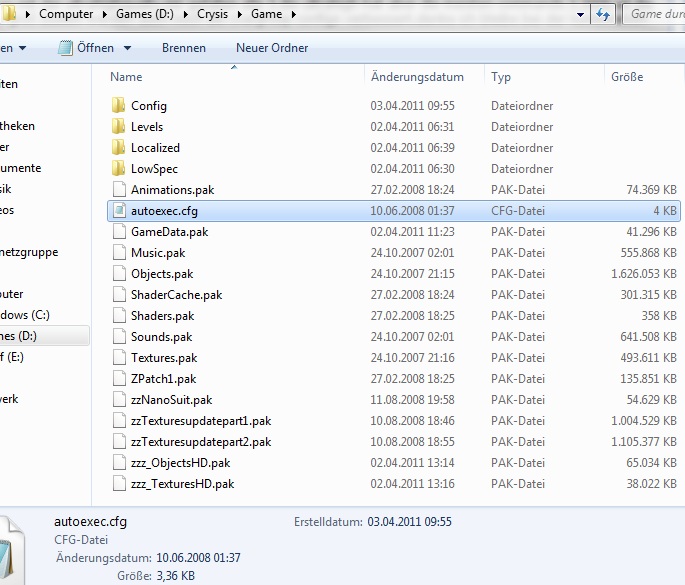Image resolution: width=685 pixels, height=585 pixels.
Task: Select the GameData.pak file name
Action: point(170,232)
